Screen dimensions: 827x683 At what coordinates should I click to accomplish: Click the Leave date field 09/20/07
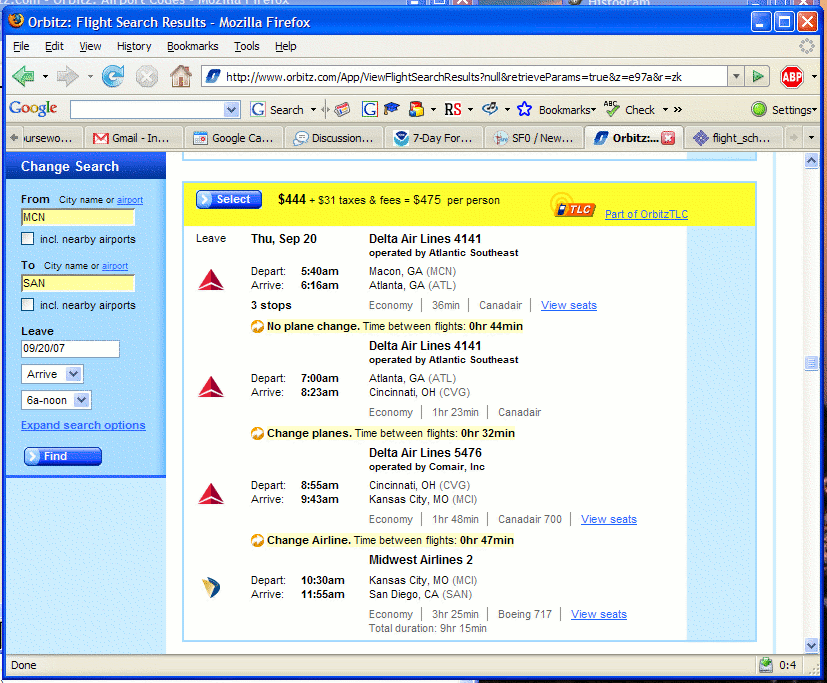70,349
